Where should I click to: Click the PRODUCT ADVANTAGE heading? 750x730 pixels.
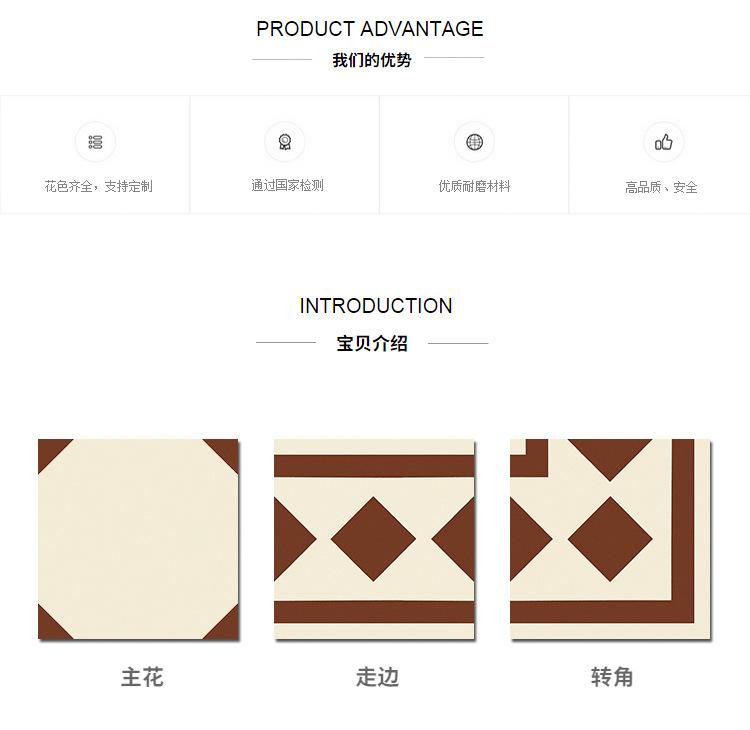point(370,29)
